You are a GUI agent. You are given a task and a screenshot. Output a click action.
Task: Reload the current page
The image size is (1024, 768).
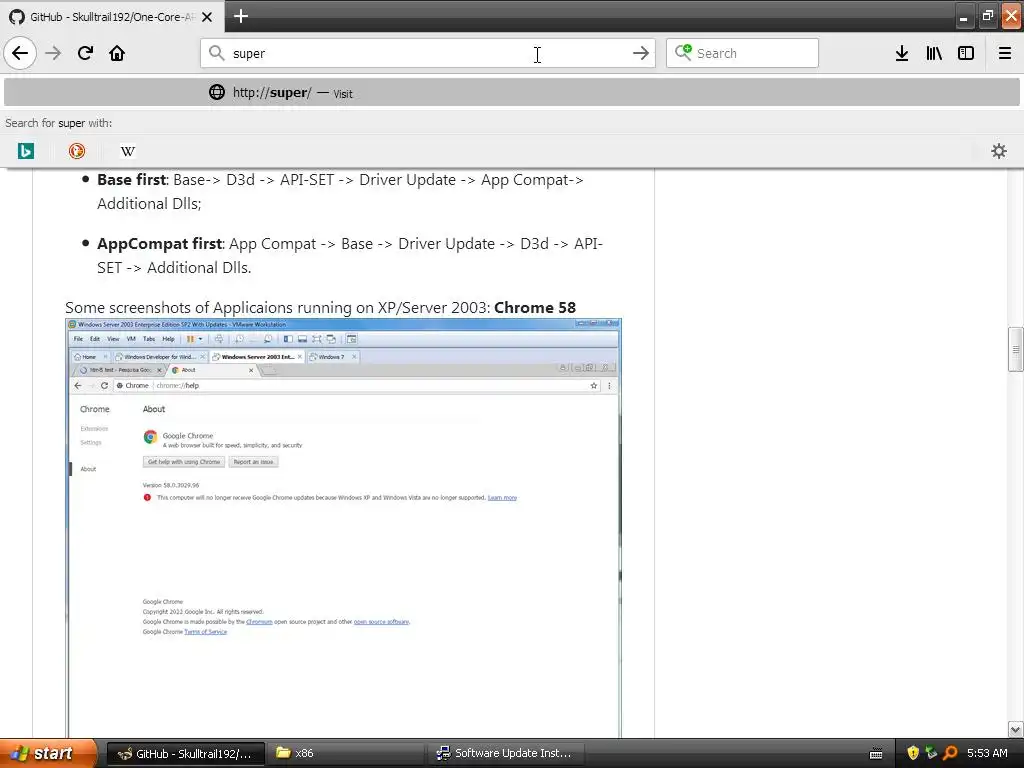pos(85,53)
